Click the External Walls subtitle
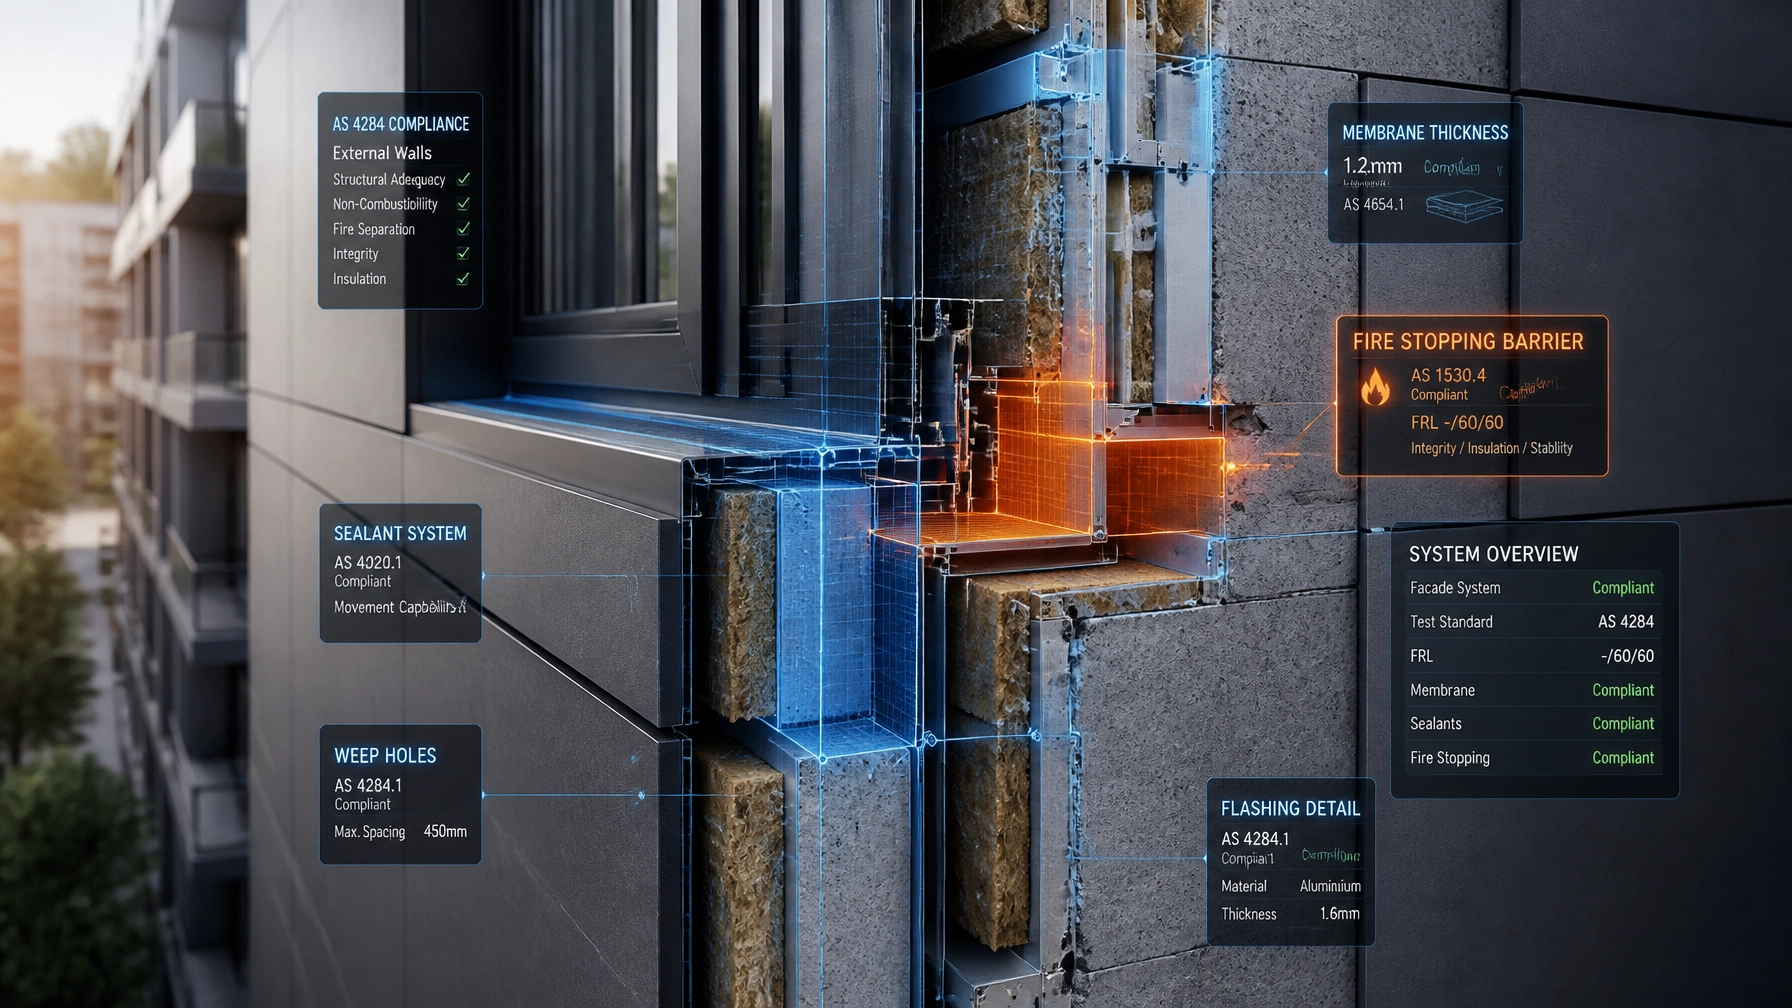 [x=382, y=153]
